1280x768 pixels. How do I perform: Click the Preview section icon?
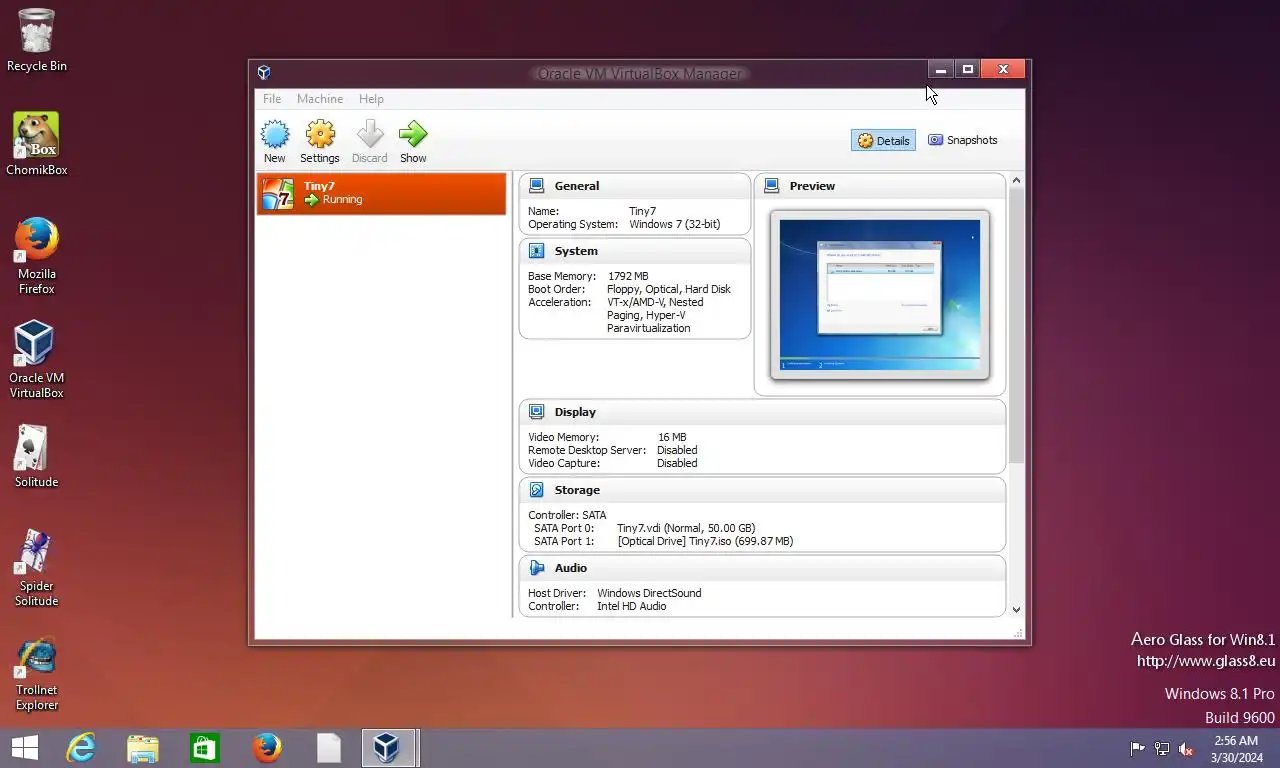(772, 185)
